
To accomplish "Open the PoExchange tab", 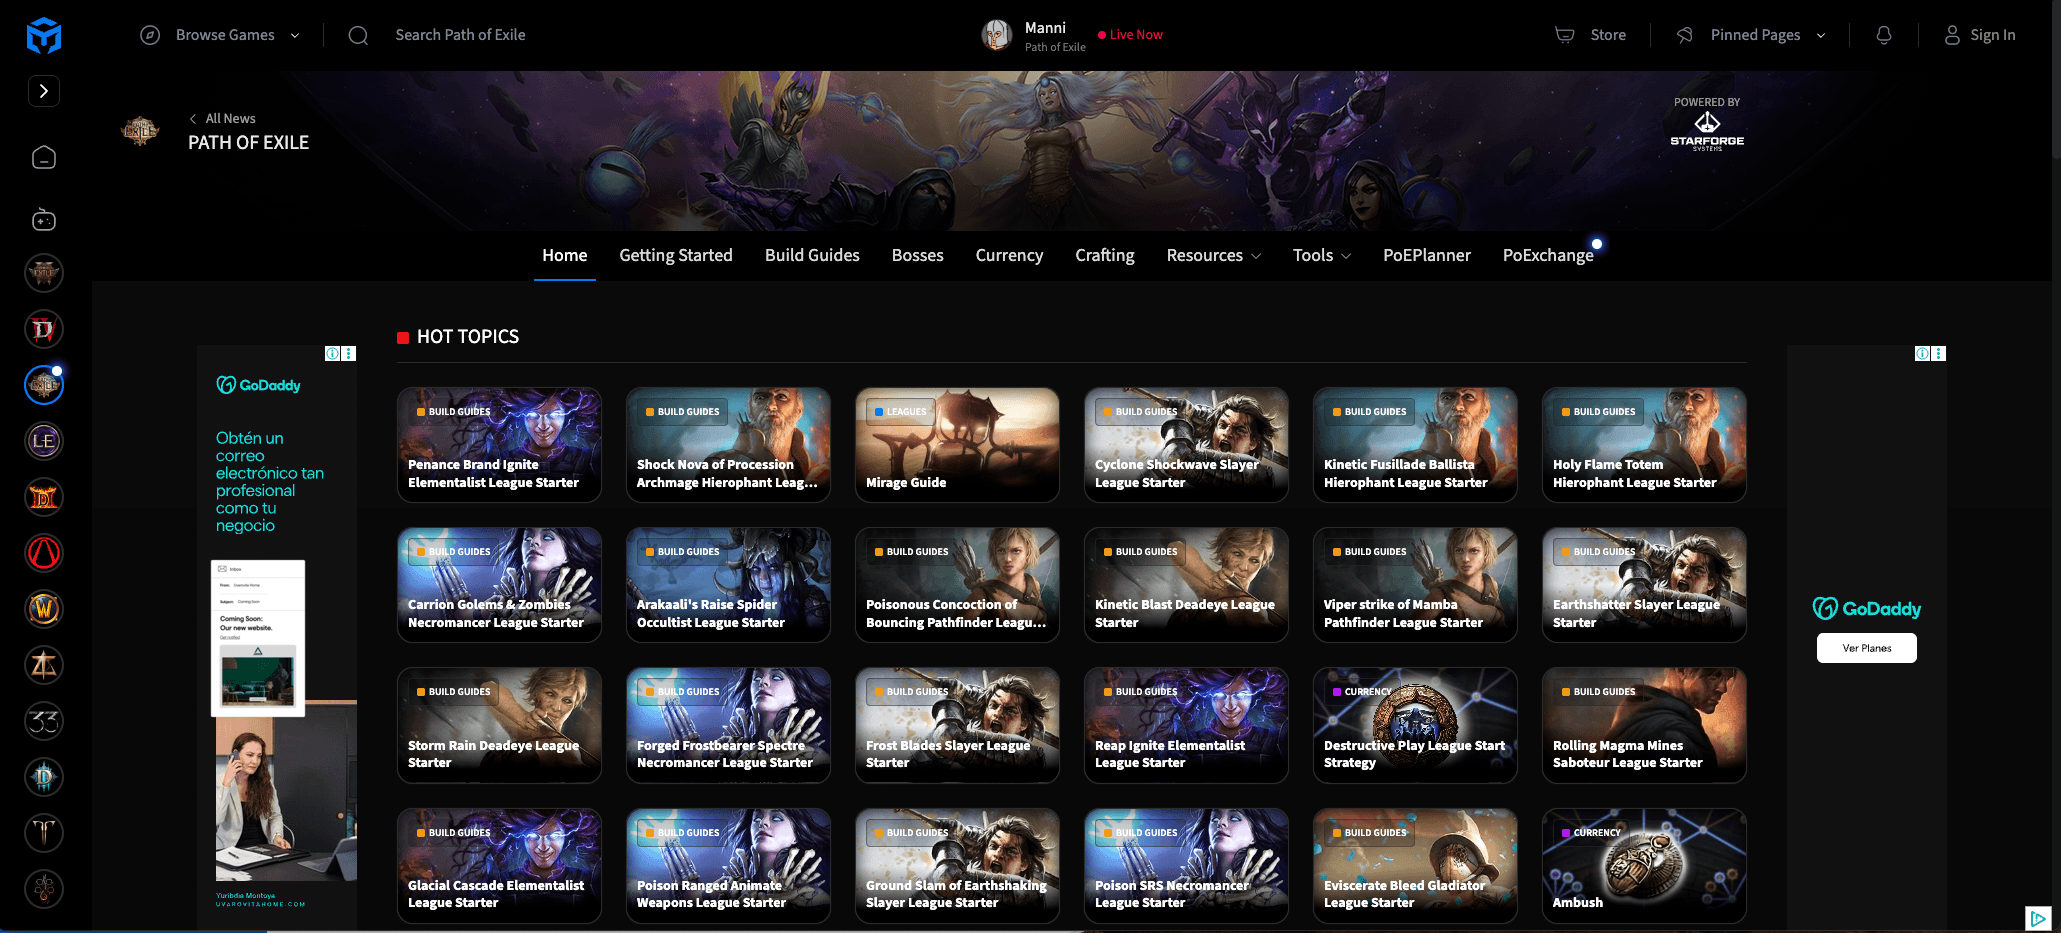I will (x=1548, y=255).
